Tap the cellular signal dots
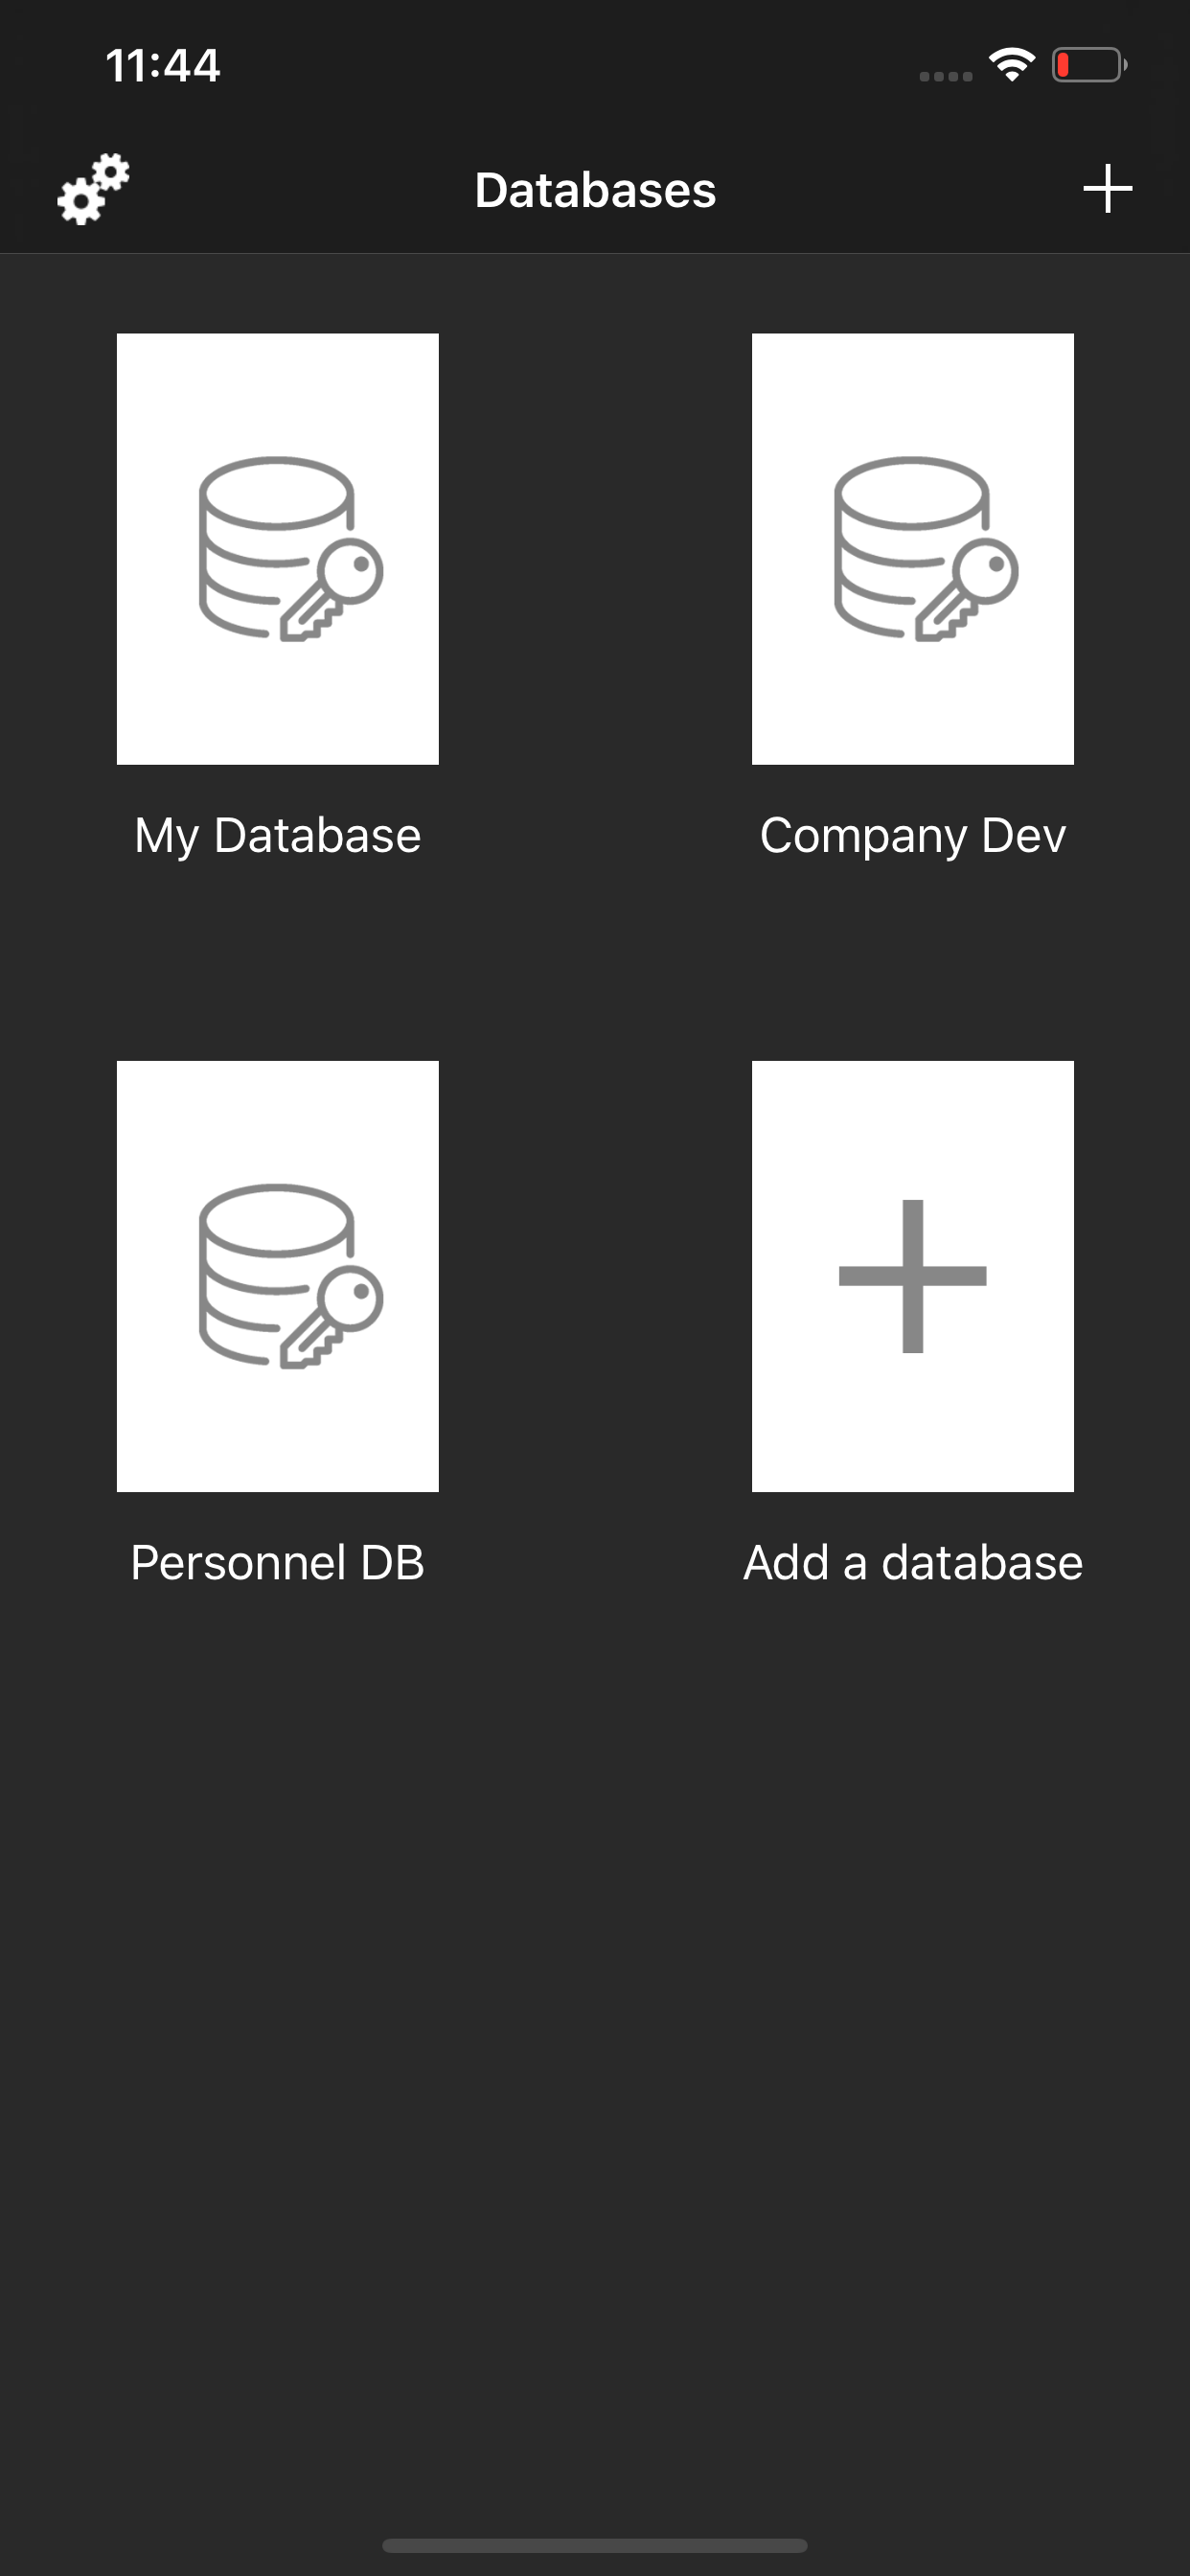 (x=945, y=76)
